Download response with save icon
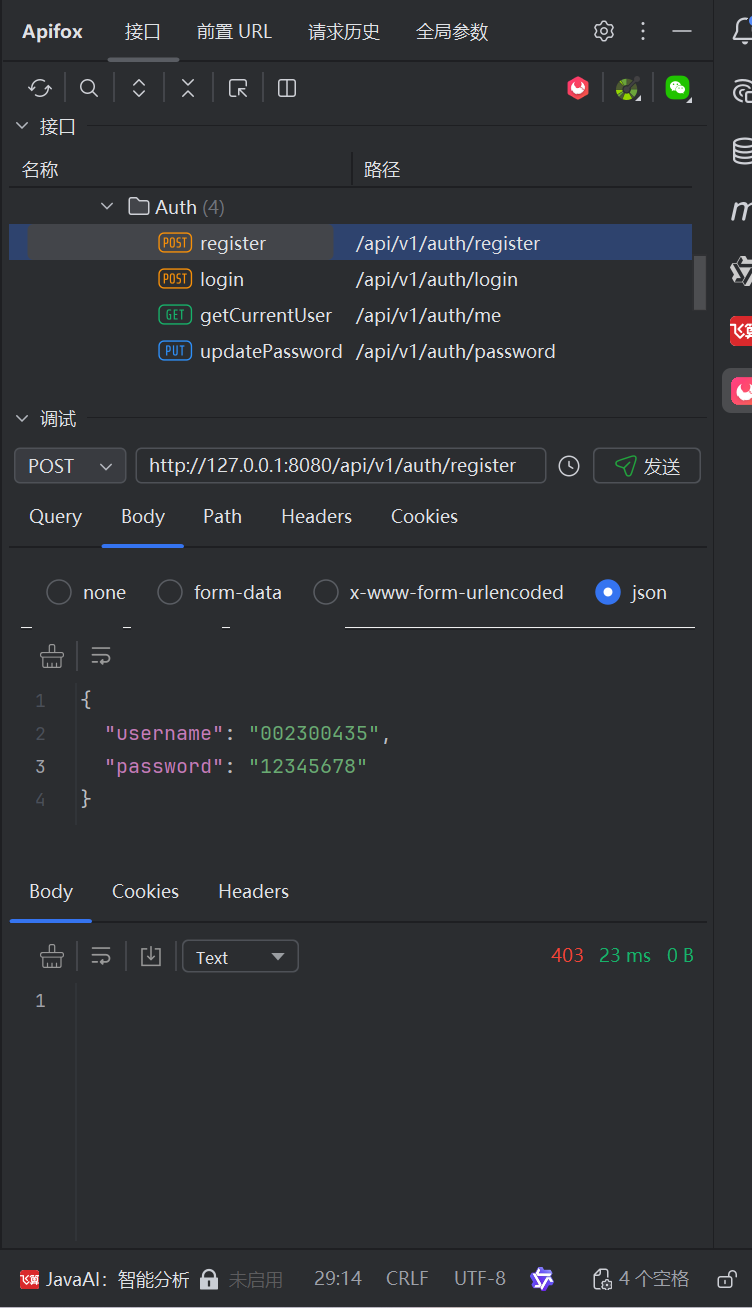The image size is (752, 1308). tap(151, 957)
